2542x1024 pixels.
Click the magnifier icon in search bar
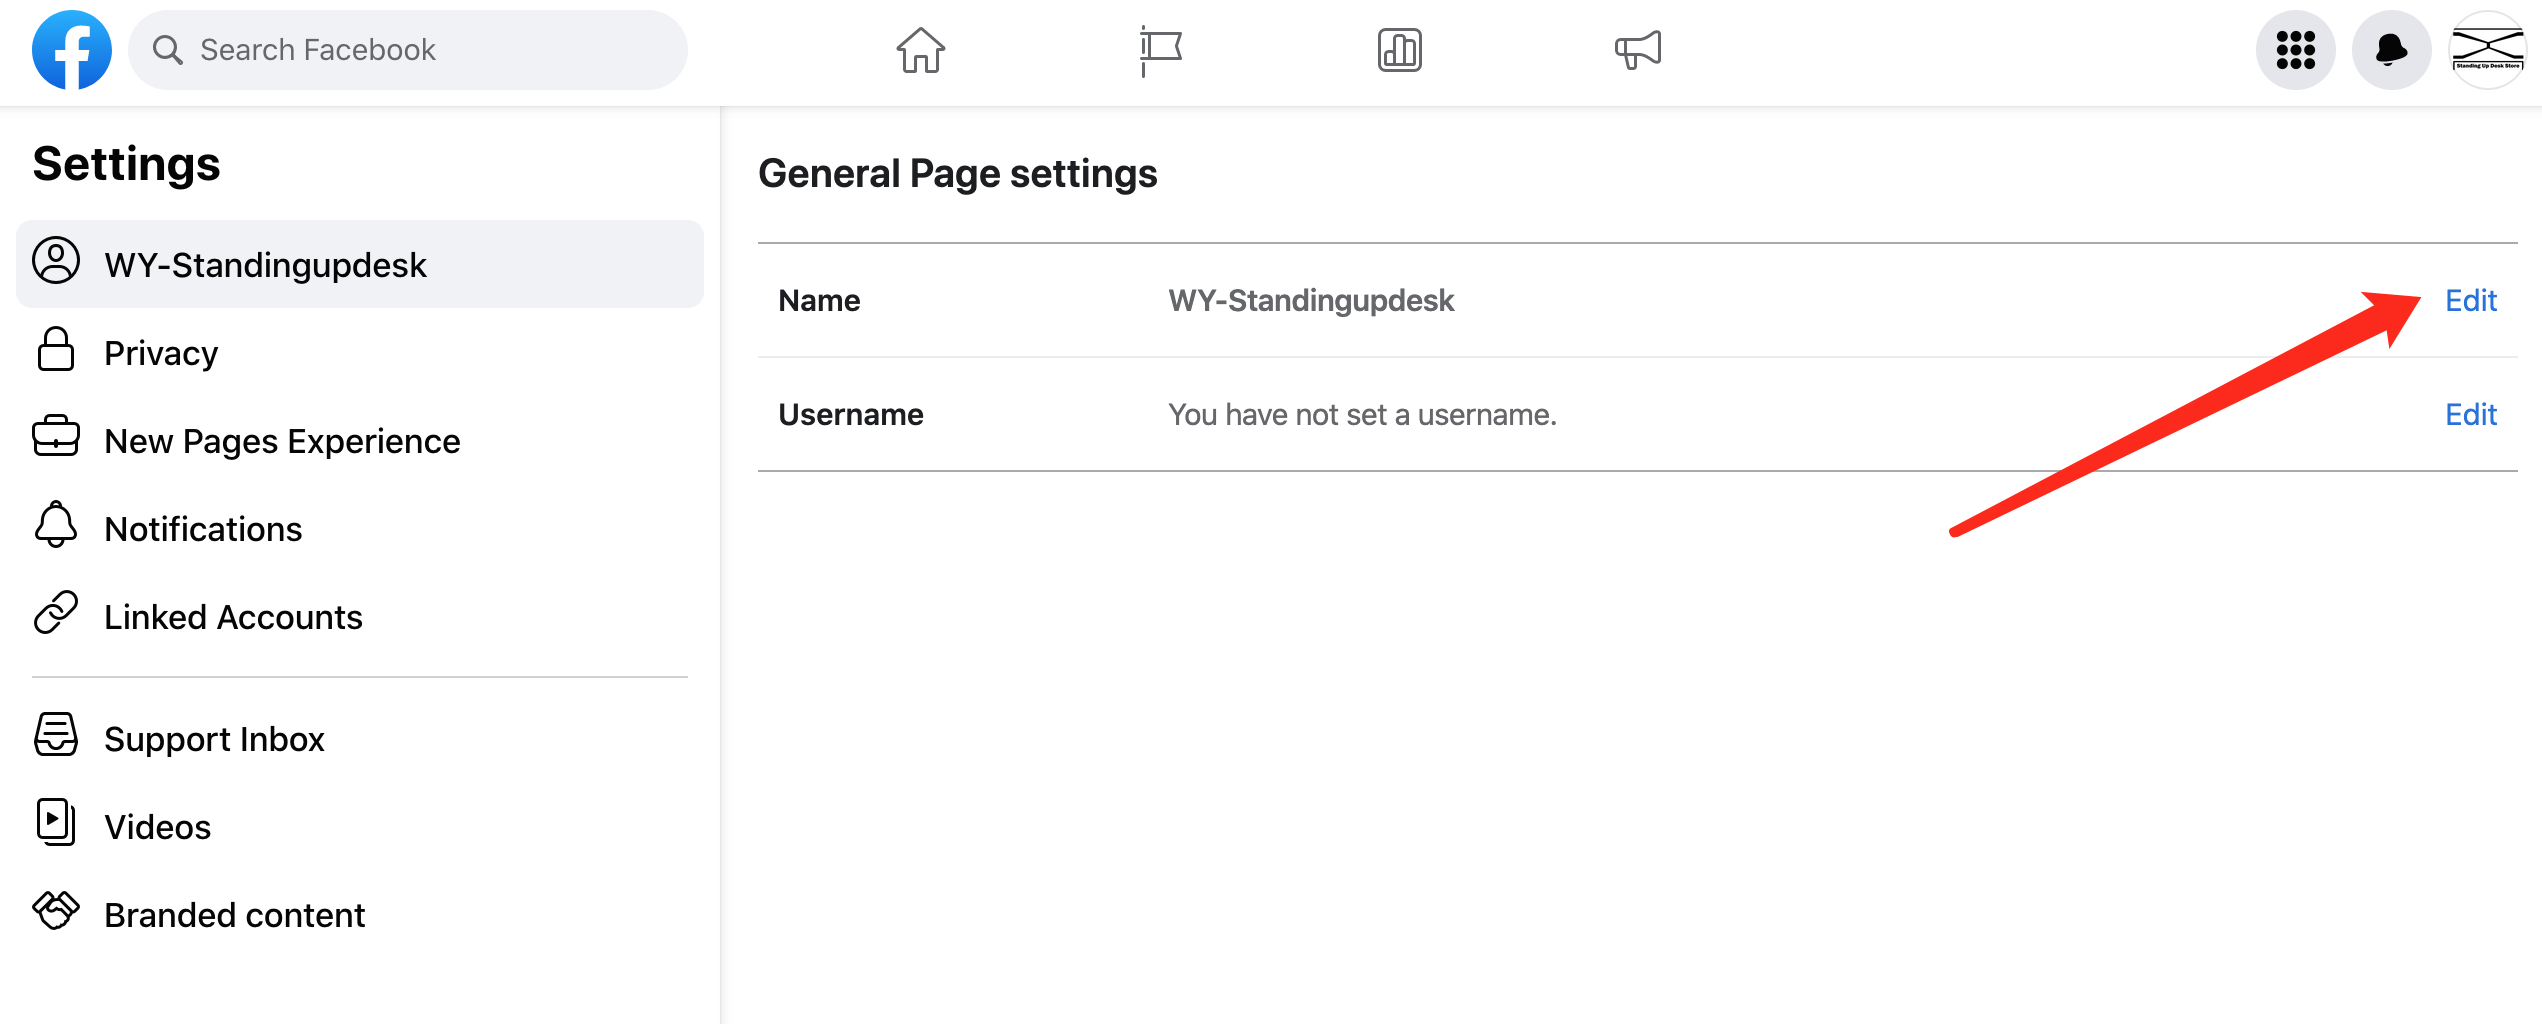click(167, 50)
